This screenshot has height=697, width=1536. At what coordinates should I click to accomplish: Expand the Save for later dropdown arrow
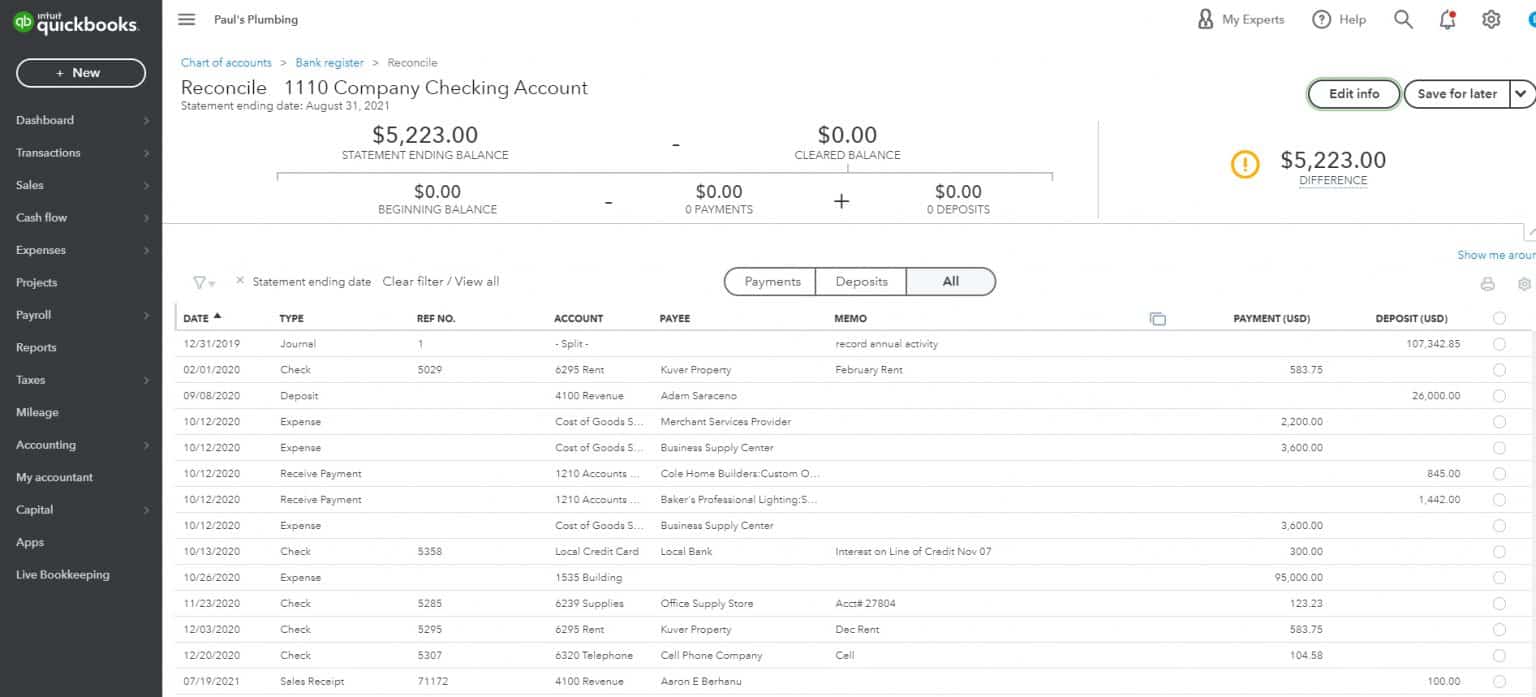(x=1522, y=93)
